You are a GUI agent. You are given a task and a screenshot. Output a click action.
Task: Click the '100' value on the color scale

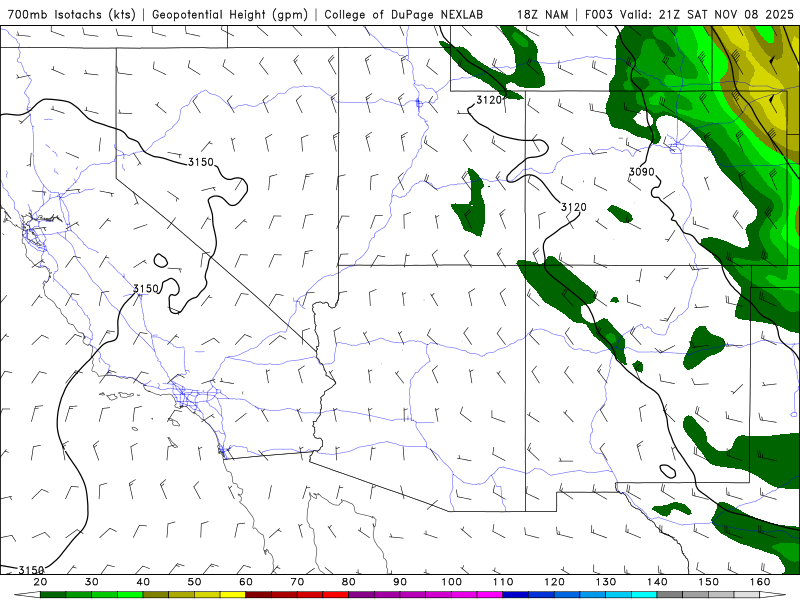pos(452,582)
